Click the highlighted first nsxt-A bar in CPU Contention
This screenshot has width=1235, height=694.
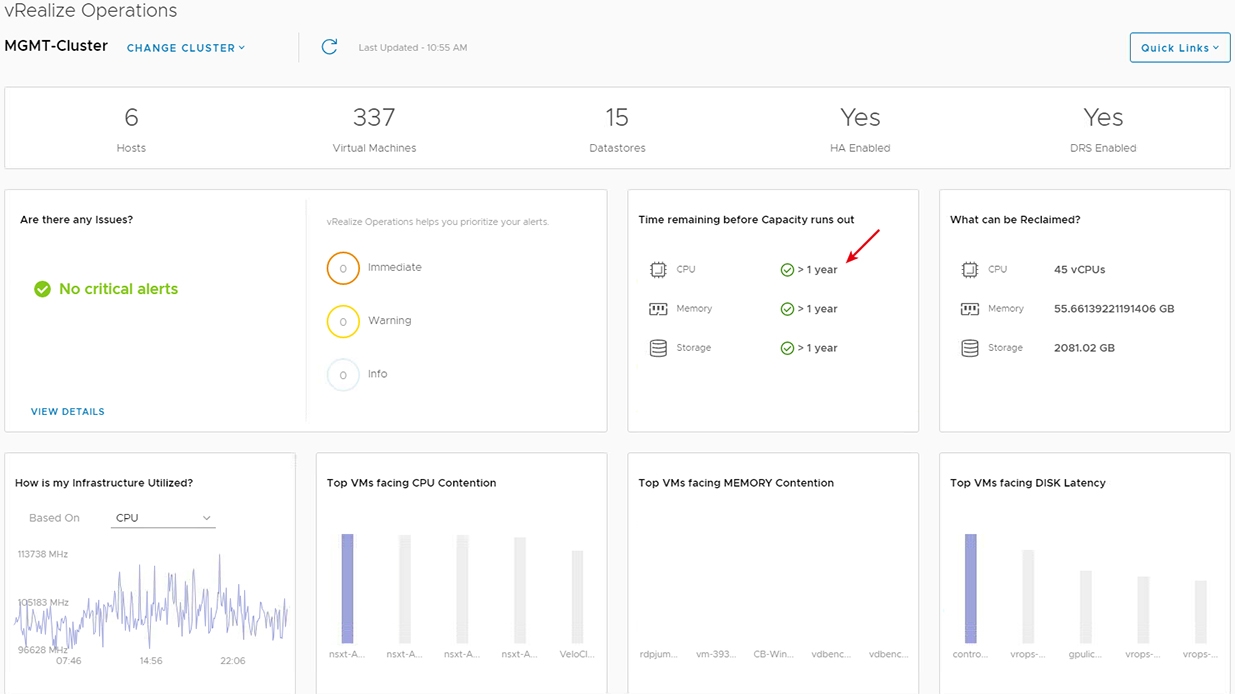pyautogui.click(x=347, y=588)
